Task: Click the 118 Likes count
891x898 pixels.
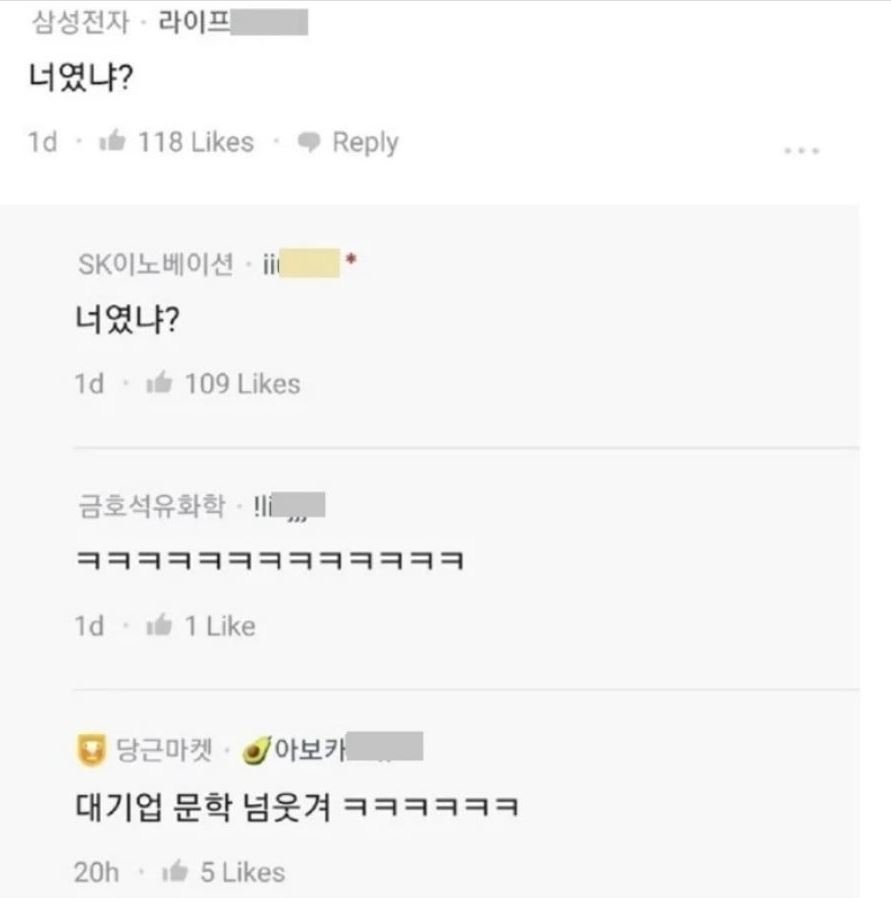Action: 196,143
